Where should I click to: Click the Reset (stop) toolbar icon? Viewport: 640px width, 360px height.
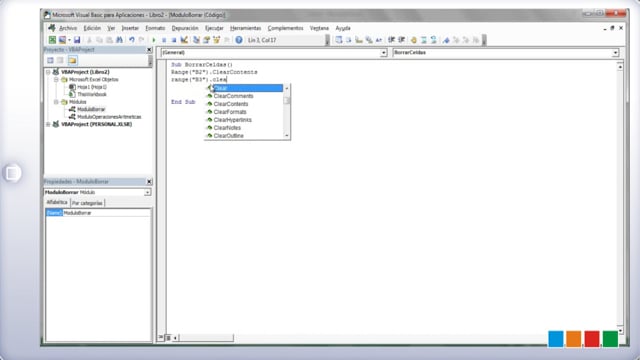pos(174,40)
